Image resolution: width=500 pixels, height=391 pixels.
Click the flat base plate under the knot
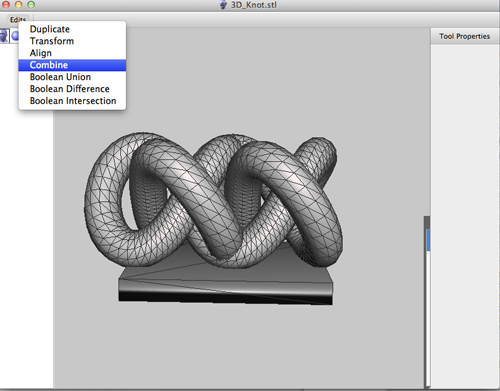tap(226, 283)
